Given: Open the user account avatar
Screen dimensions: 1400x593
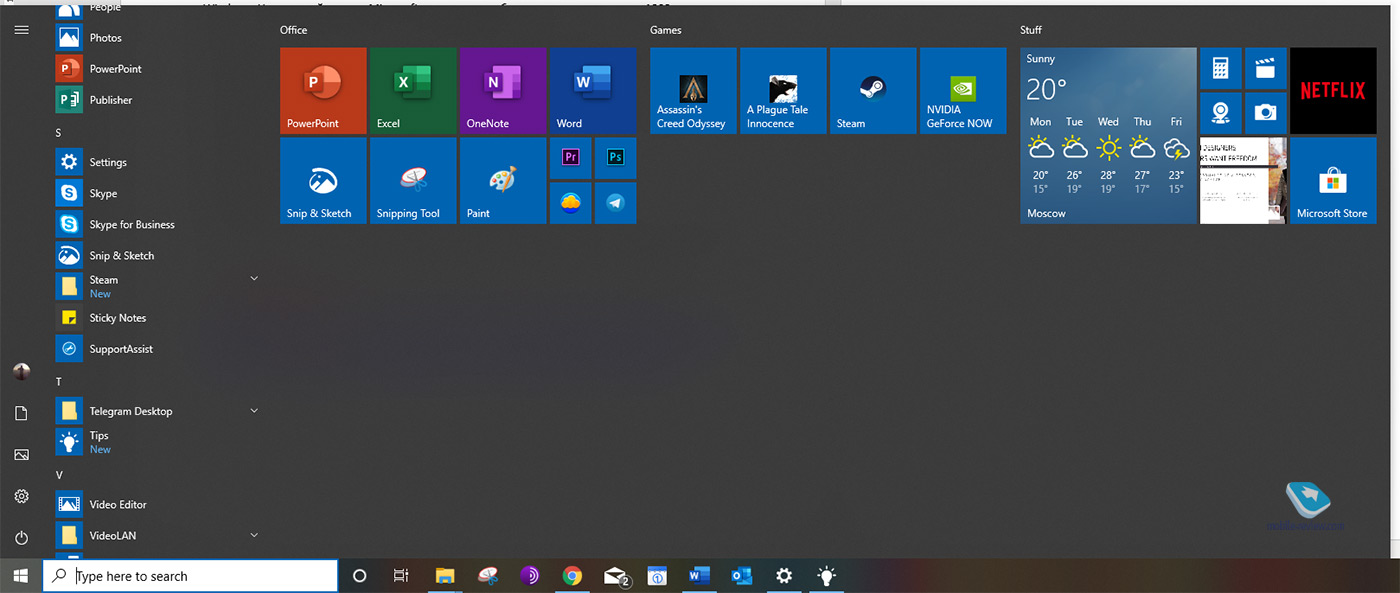Looking at the screenshot, I should (22, 372).
